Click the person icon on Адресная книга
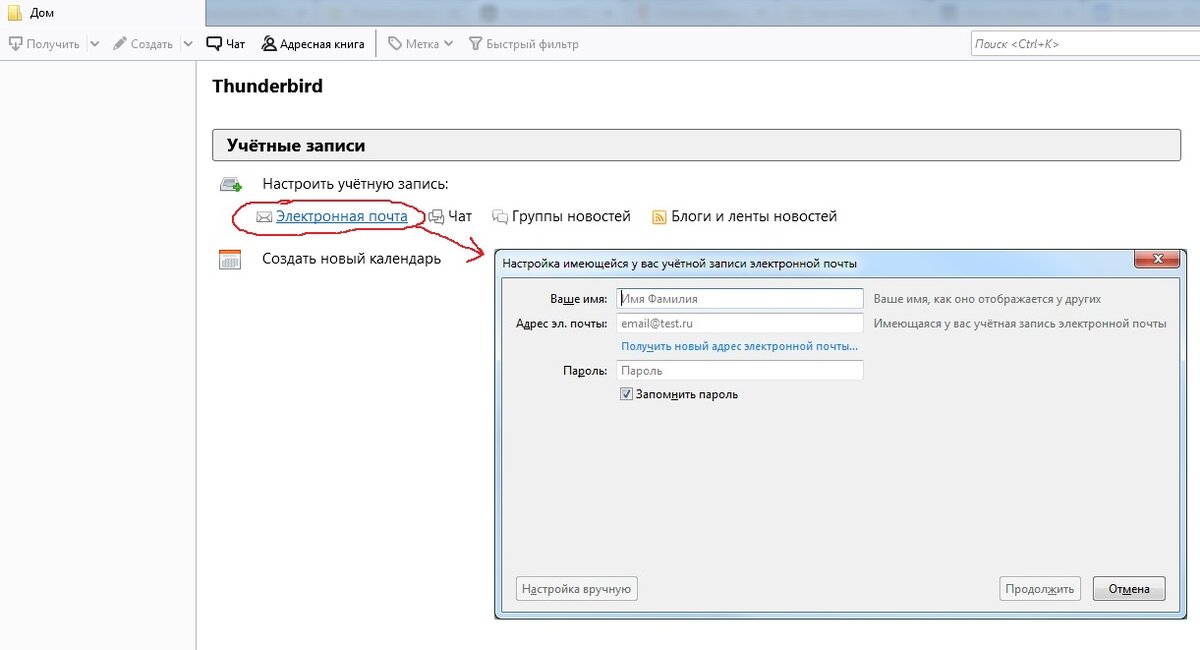 [268, 44]
